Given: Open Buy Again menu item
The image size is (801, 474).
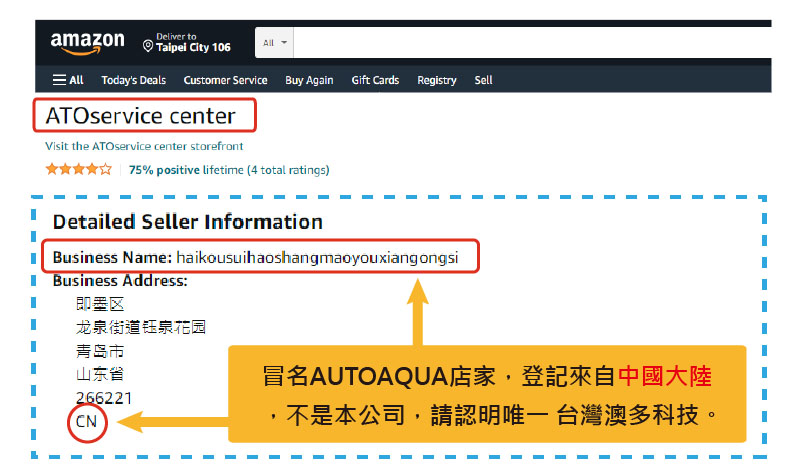Looking at the screenshot, I should [x=309, y=80].
